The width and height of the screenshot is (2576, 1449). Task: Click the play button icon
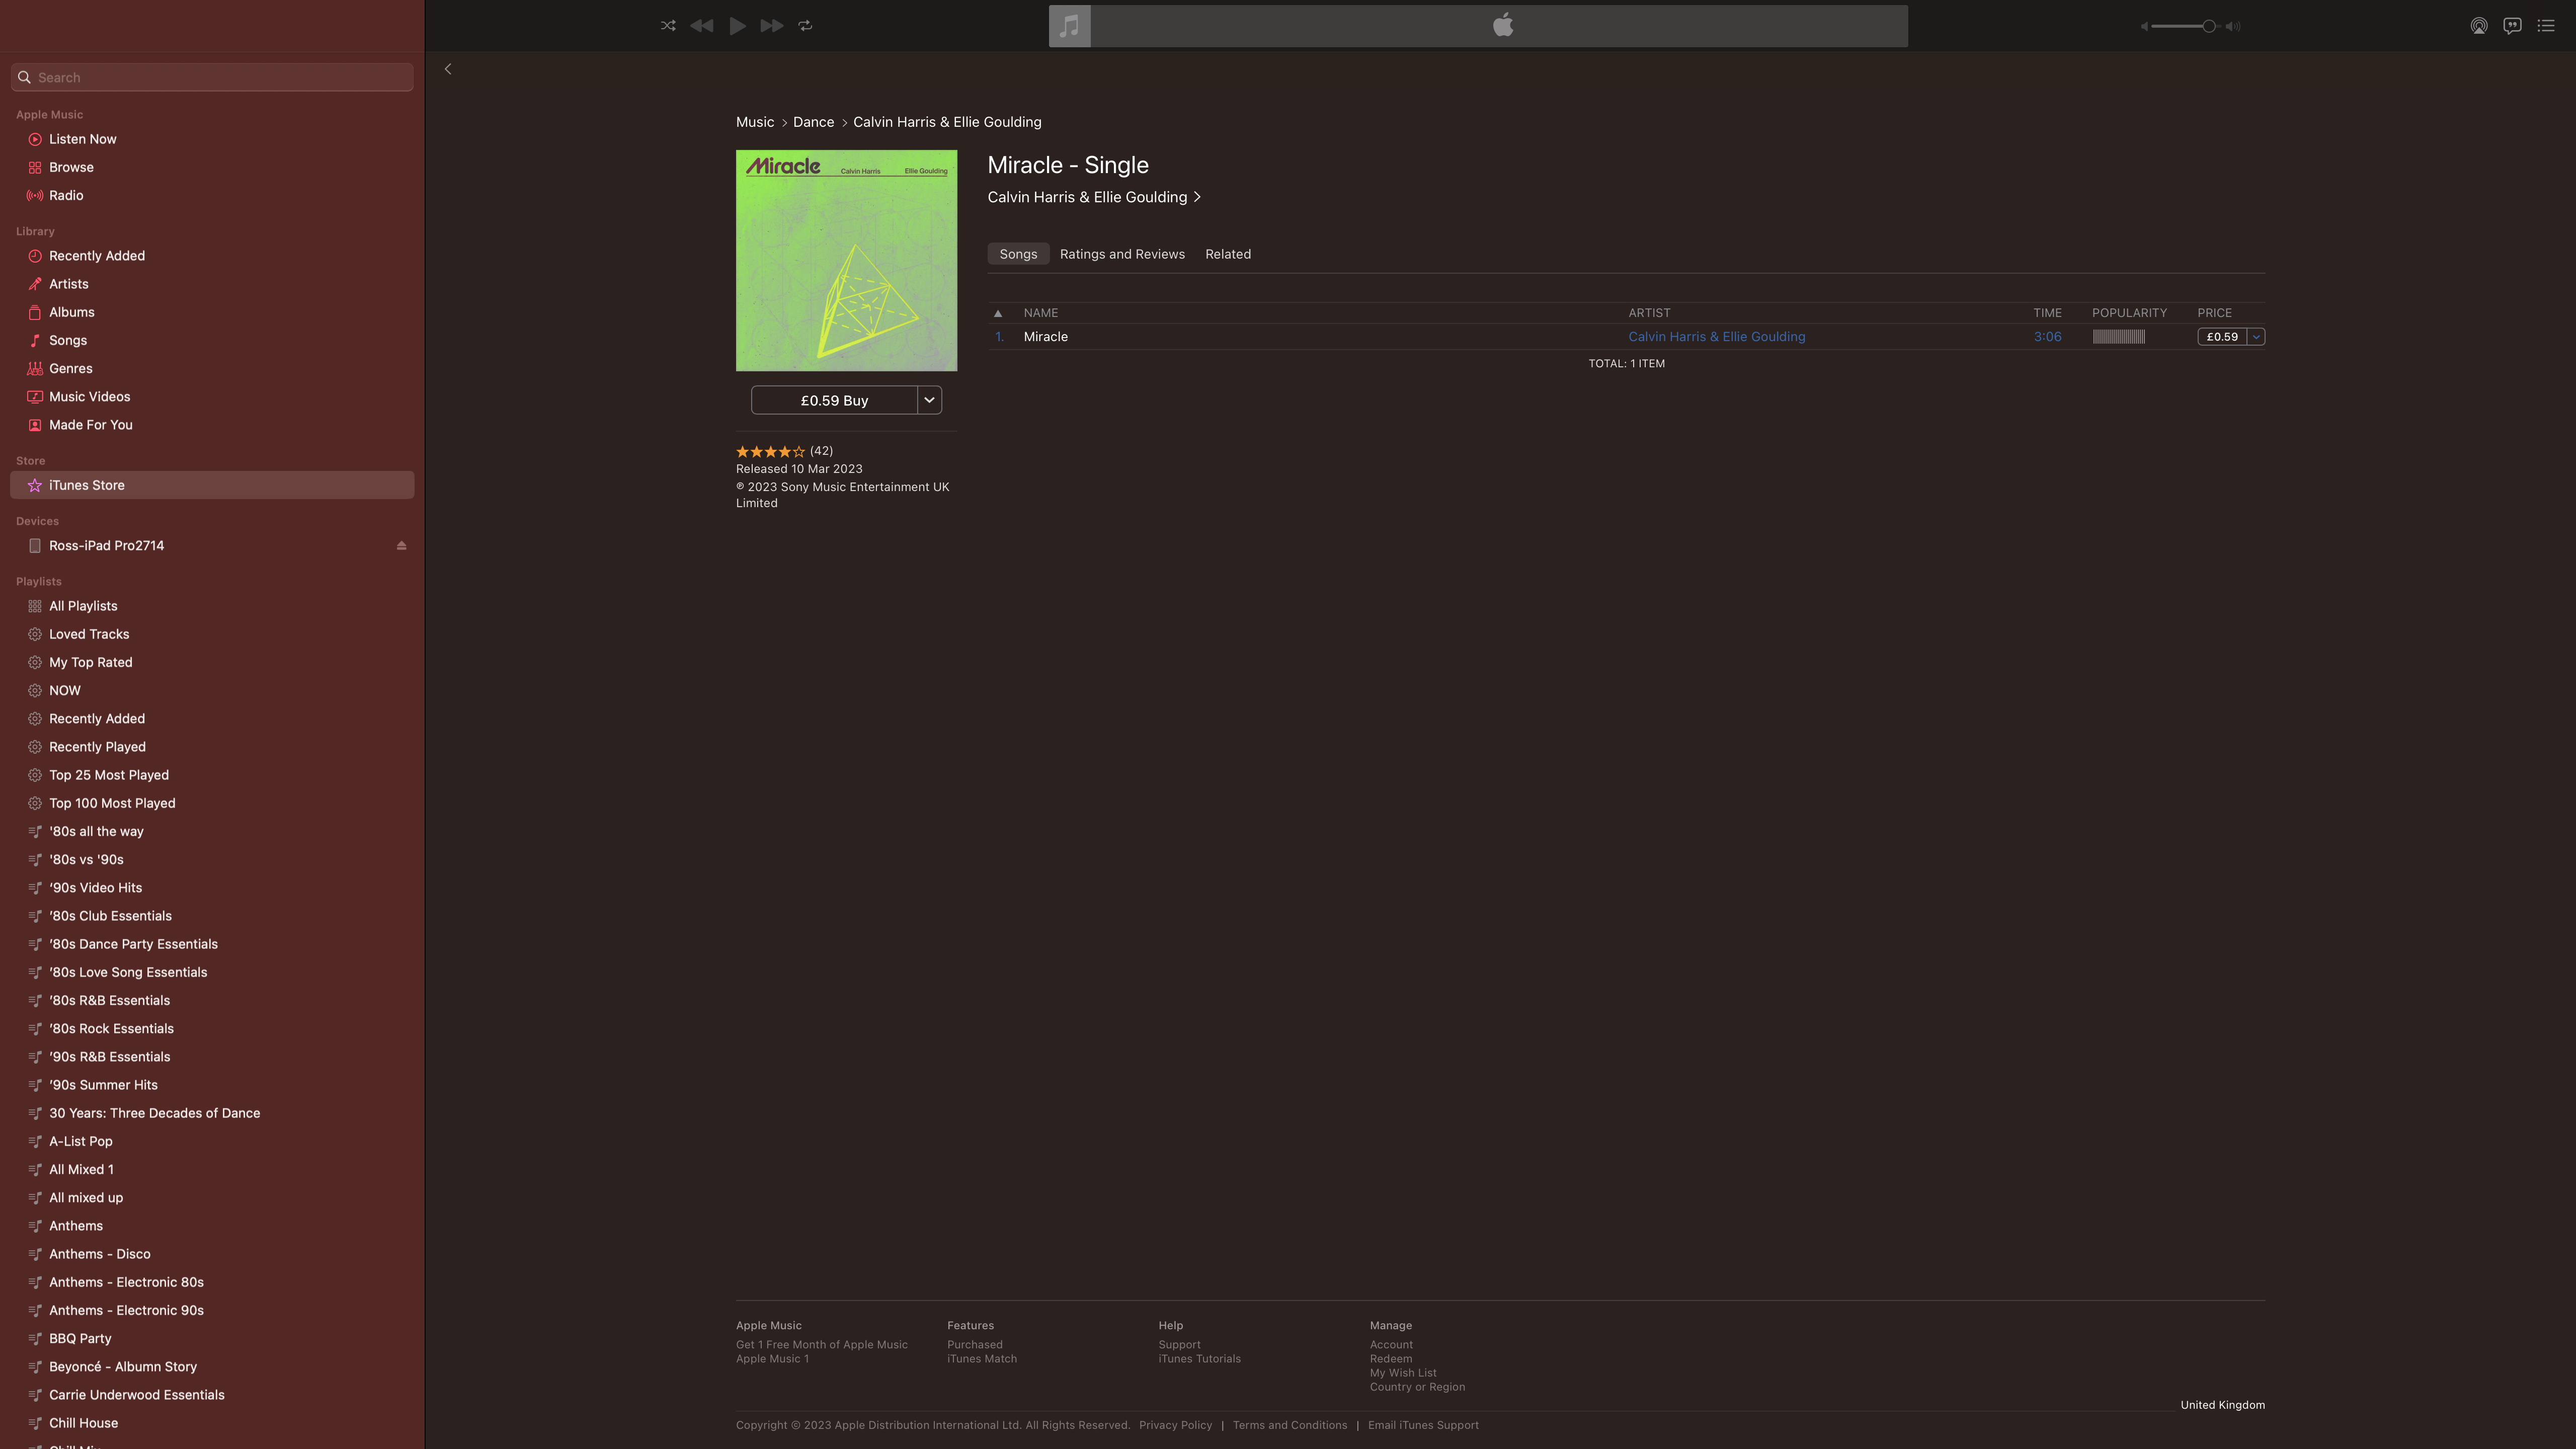click(x=736, y=25)
